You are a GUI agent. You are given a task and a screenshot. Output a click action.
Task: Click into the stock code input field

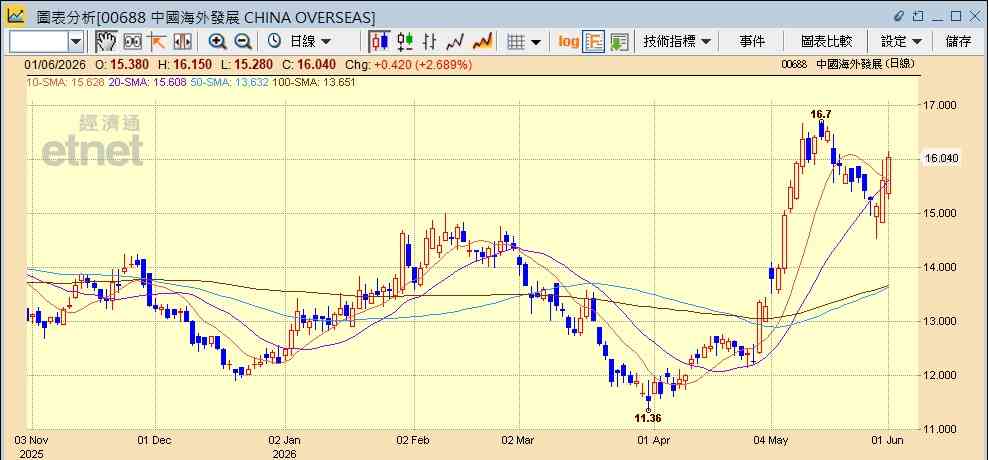pos(39,42)
